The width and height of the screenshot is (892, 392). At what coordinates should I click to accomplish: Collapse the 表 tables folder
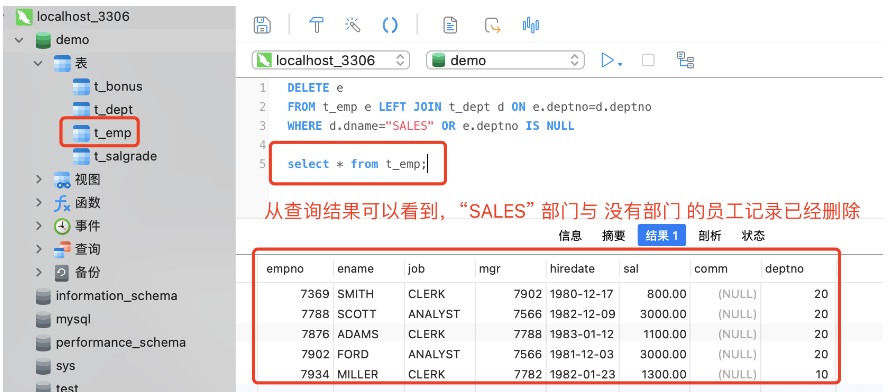point(39,63)
